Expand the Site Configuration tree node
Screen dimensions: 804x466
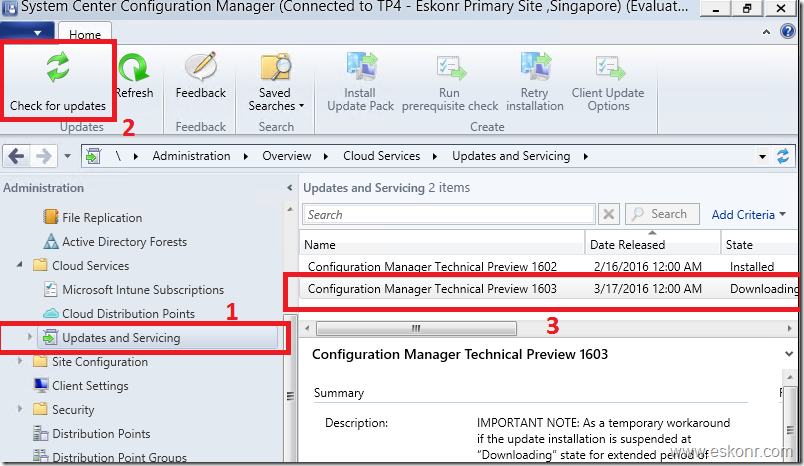coord(22,362)
